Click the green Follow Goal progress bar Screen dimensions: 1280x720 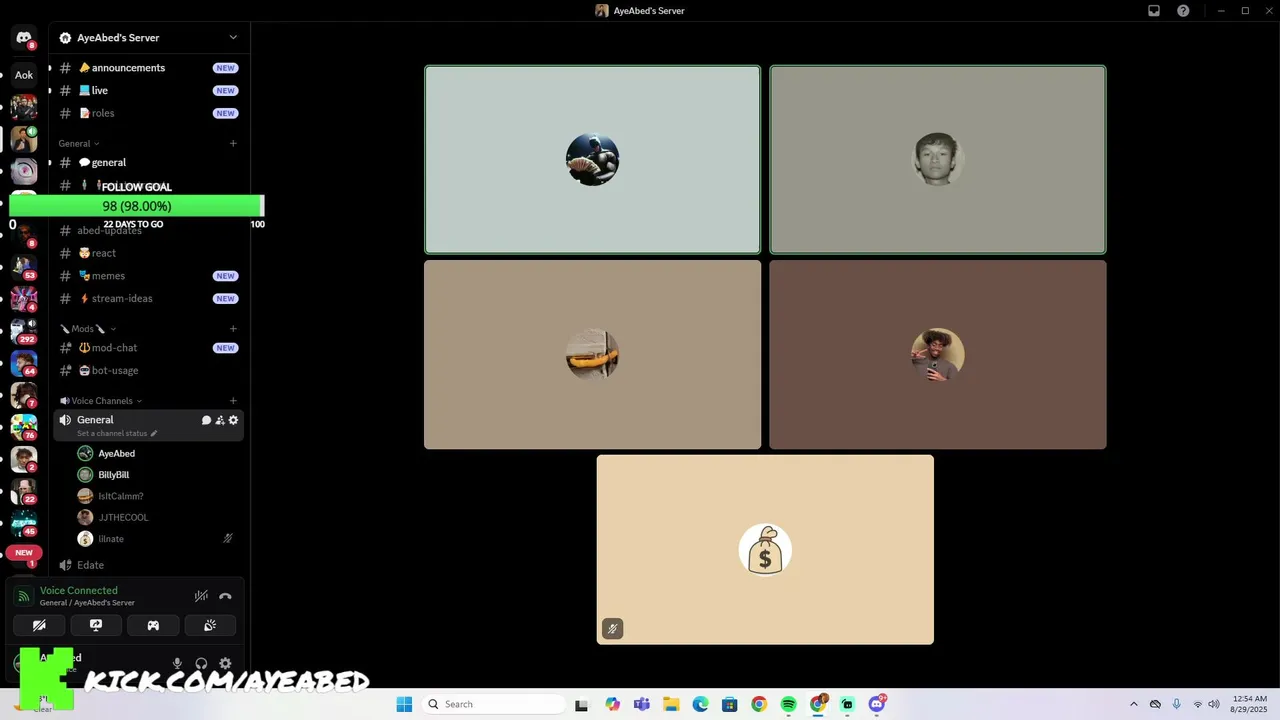coord(136,206)
